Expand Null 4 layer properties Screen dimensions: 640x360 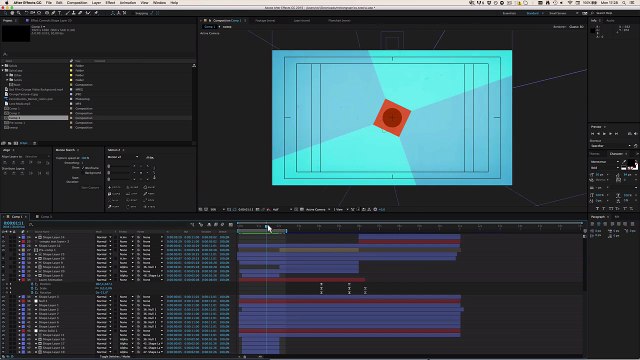coord(19,301)
